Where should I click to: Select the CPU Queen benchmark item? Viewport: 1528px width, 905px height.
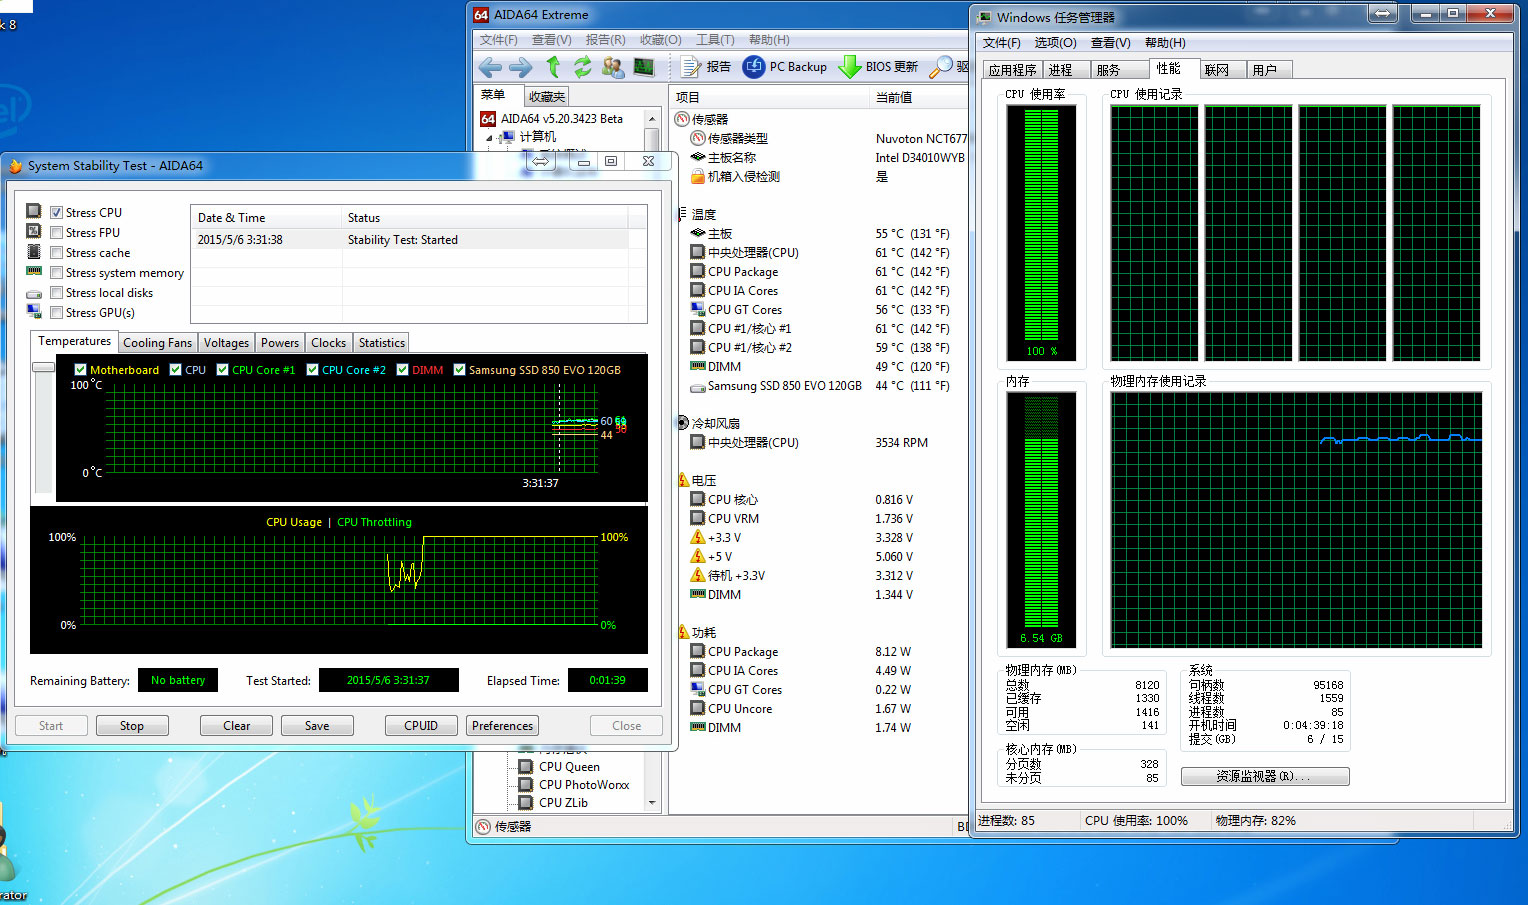point(568,767)
